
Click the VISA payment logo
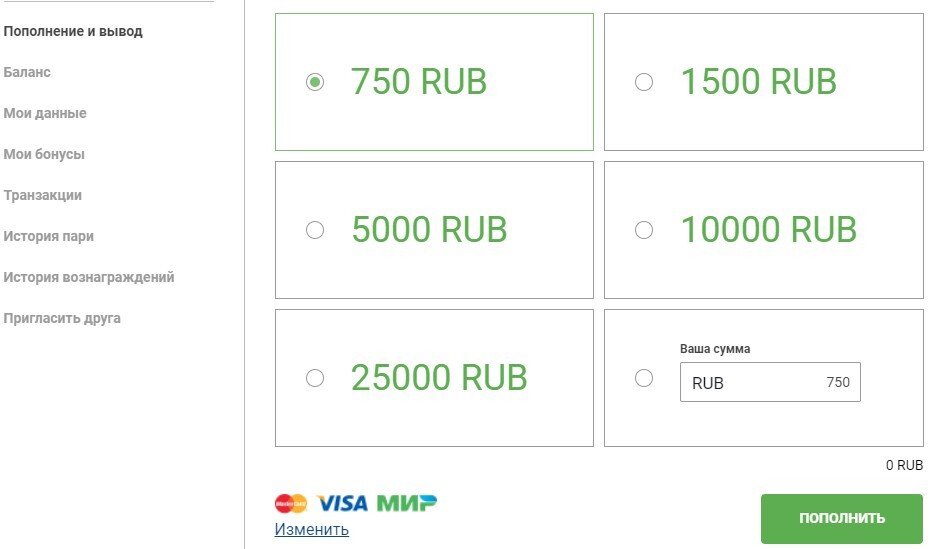(x=342, y=503)
